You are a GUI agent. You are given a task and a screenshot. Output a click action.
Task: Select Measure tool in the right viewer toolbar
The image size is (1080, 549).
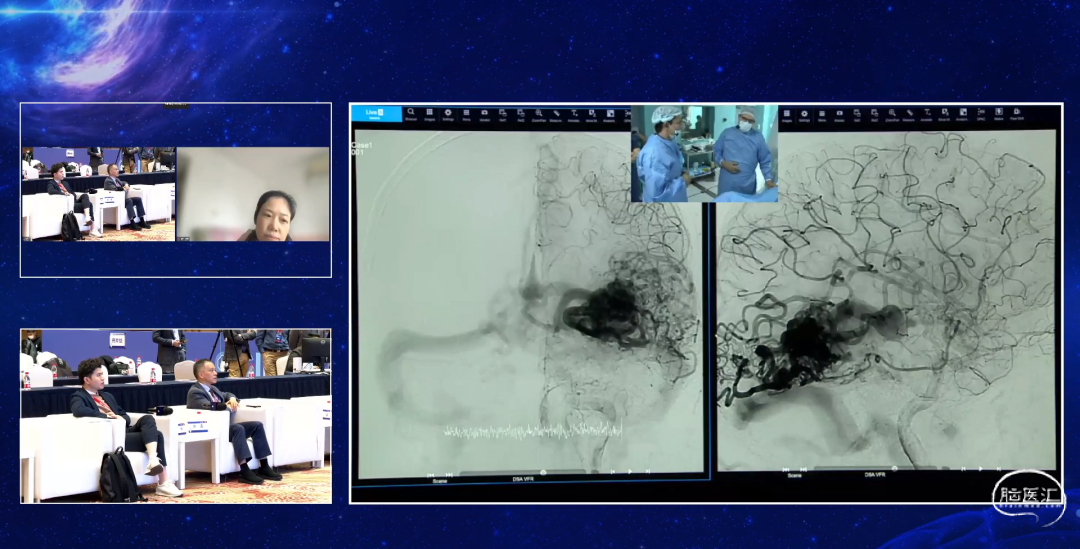910,115
